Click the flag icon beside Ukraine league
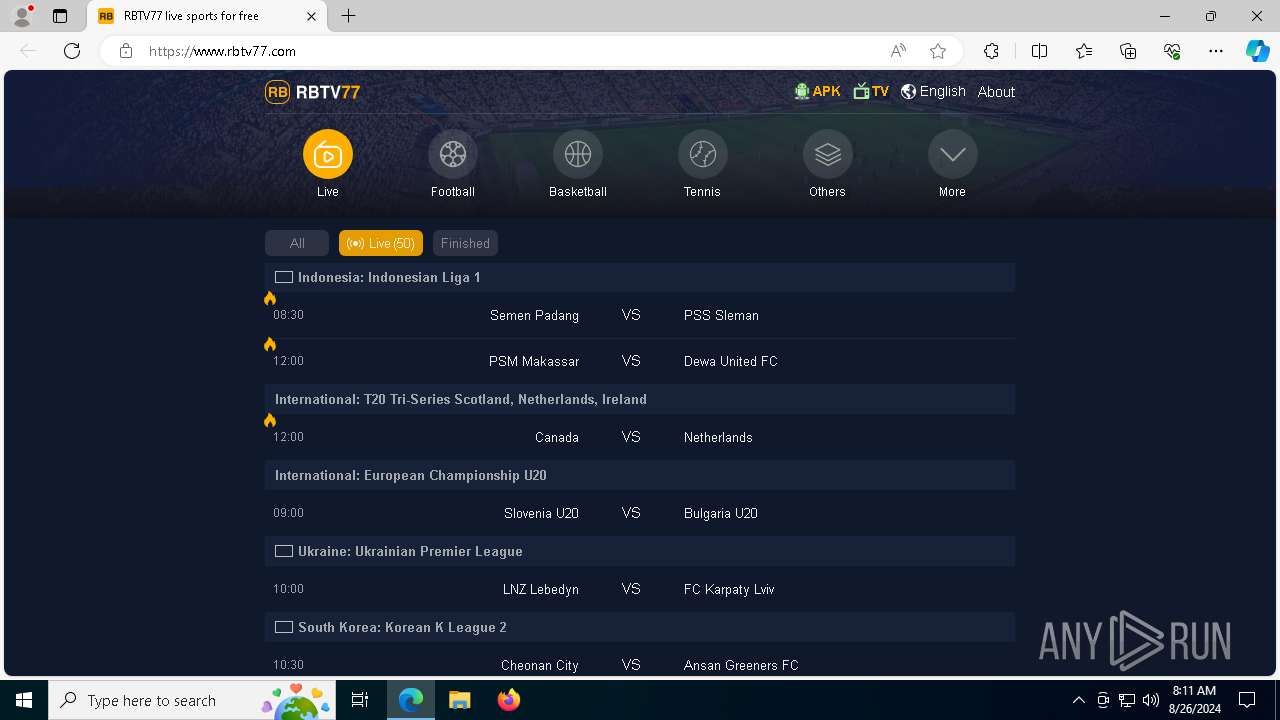This screenshot has height=720, width=1280. [x=284, y=551]
